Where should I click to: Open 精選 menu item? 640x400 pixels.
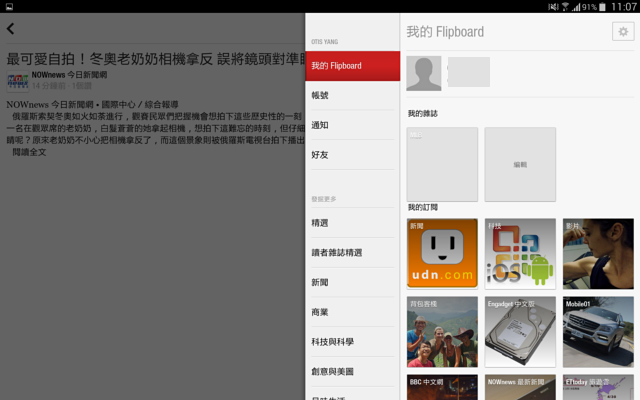[x=353, y=223]
